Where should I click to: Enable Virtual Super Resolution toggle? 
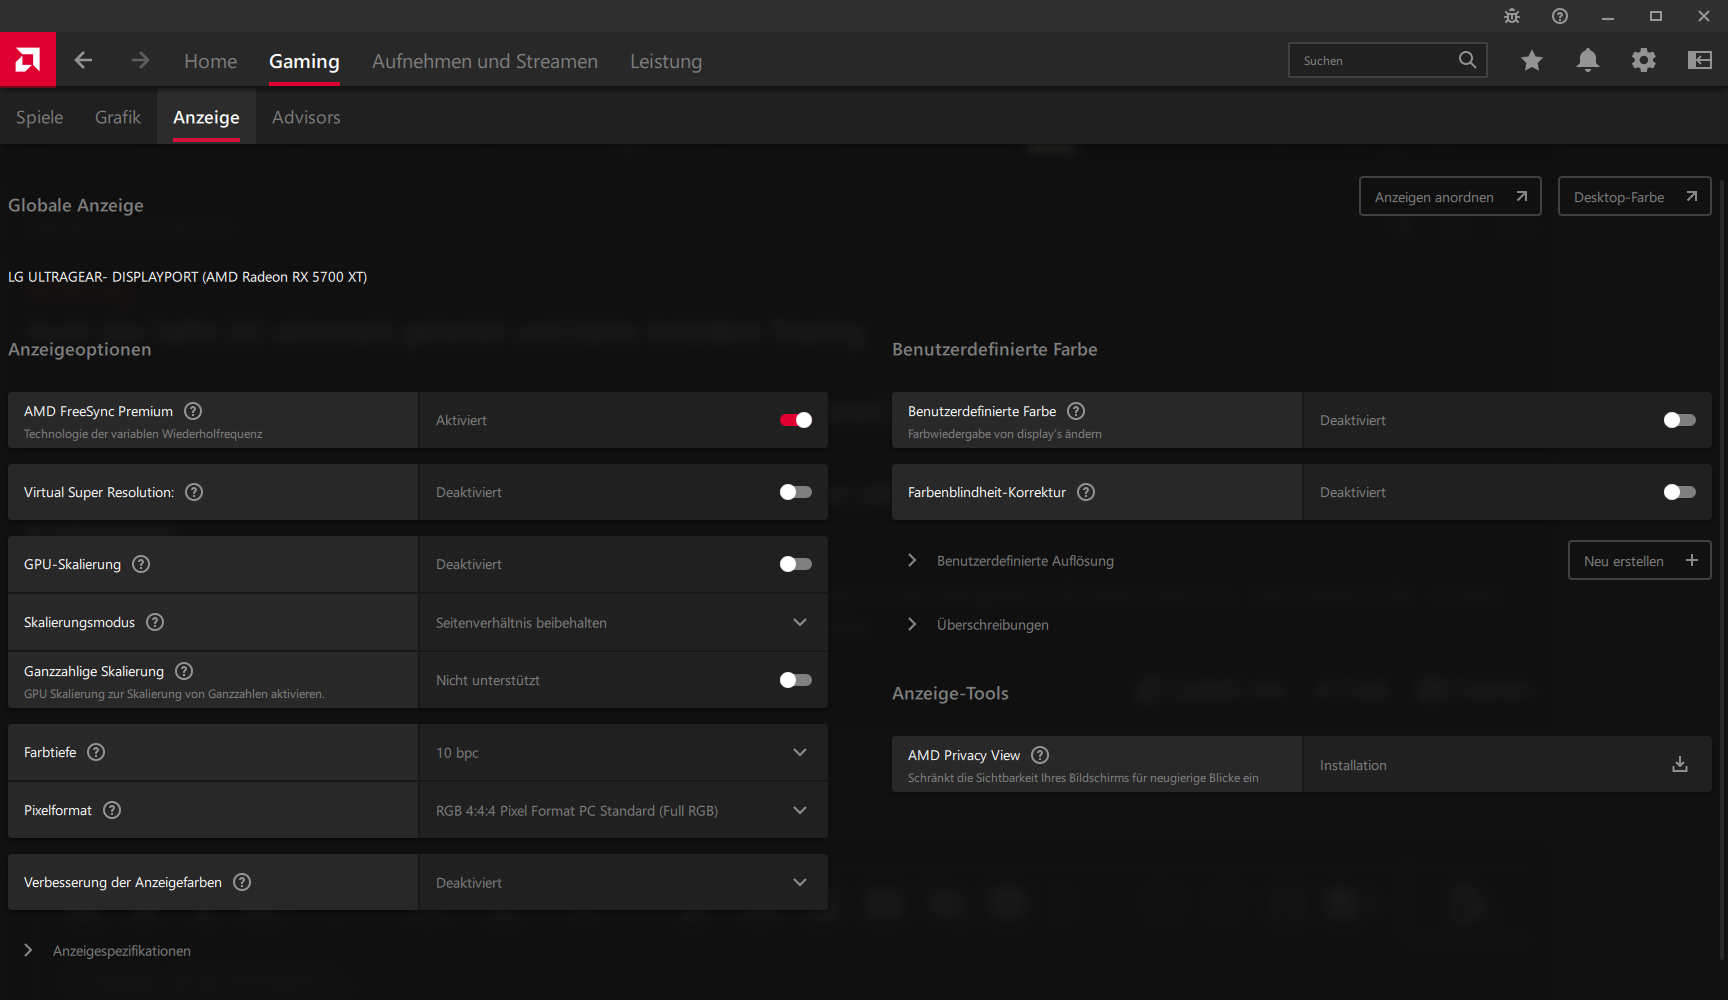[796, 492]
